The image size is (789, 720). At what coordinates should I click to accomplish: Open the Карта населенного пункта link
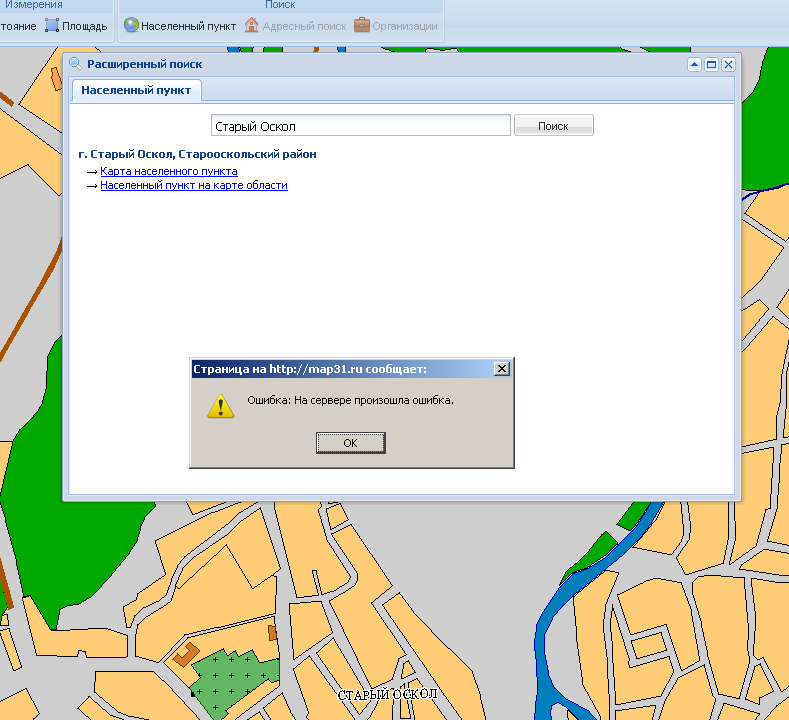click(x=168, y=172)
